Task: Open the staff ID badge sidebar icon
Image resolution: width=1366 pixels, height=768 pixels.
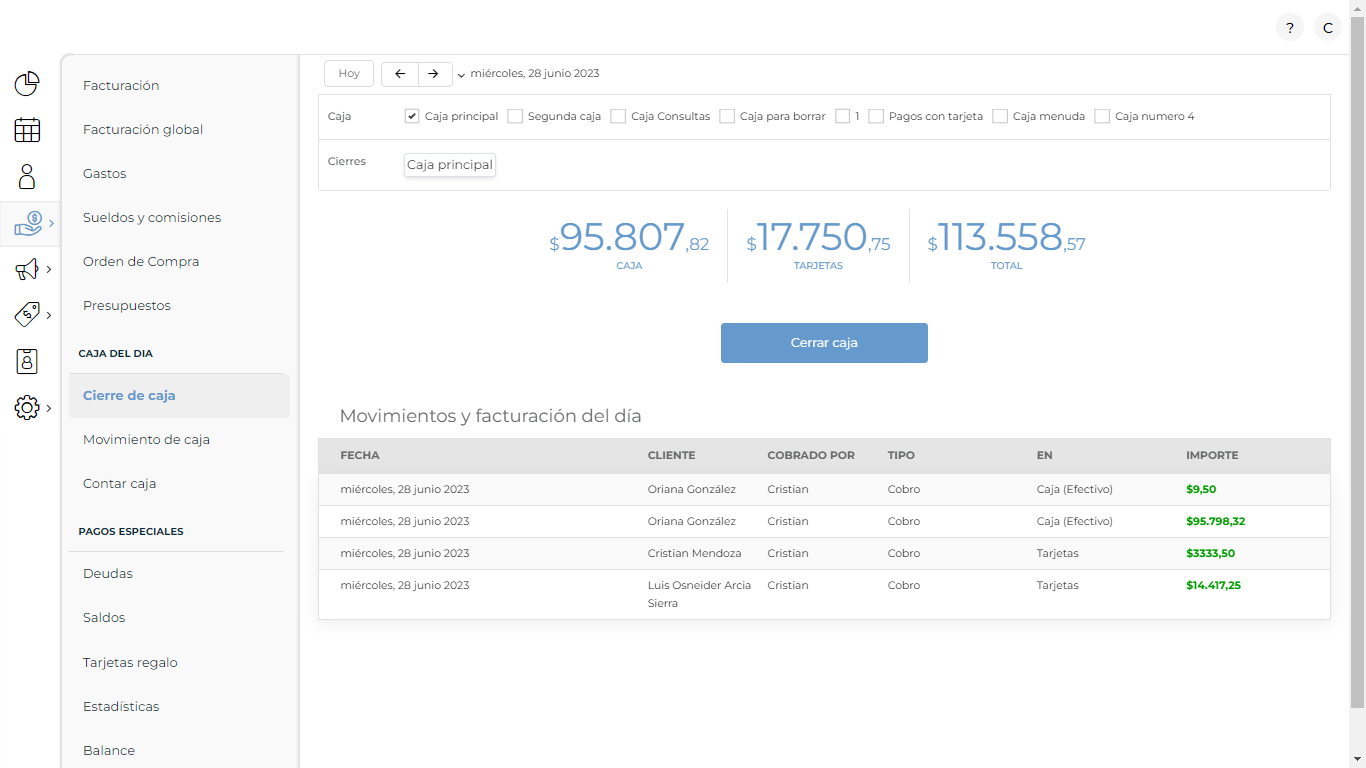Action: 27,361
